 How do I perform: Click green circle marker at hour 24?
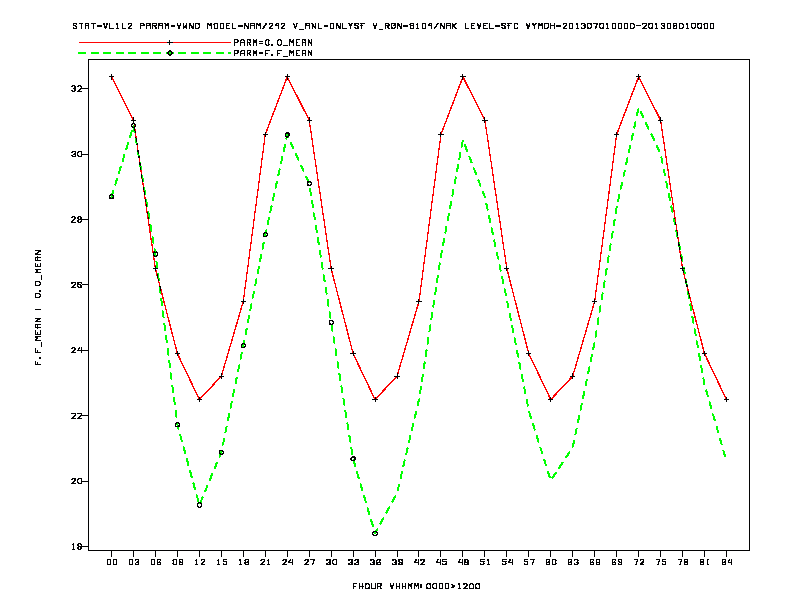(x=287, y=135)
